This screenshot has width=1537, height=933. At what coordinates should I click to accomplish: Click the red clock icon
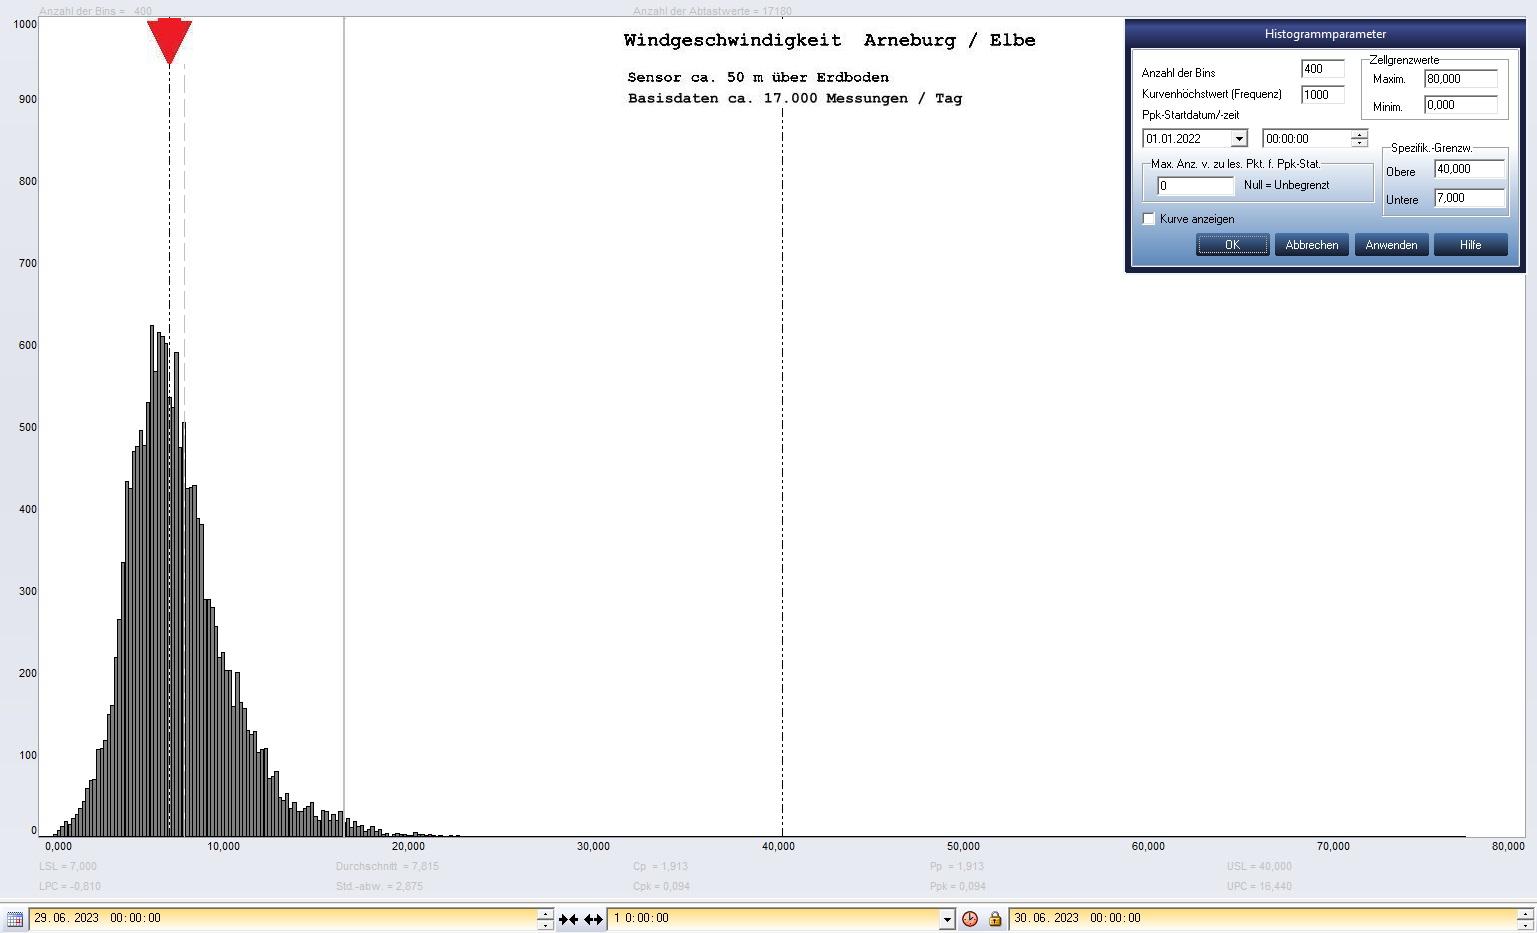tap(970, 918)
